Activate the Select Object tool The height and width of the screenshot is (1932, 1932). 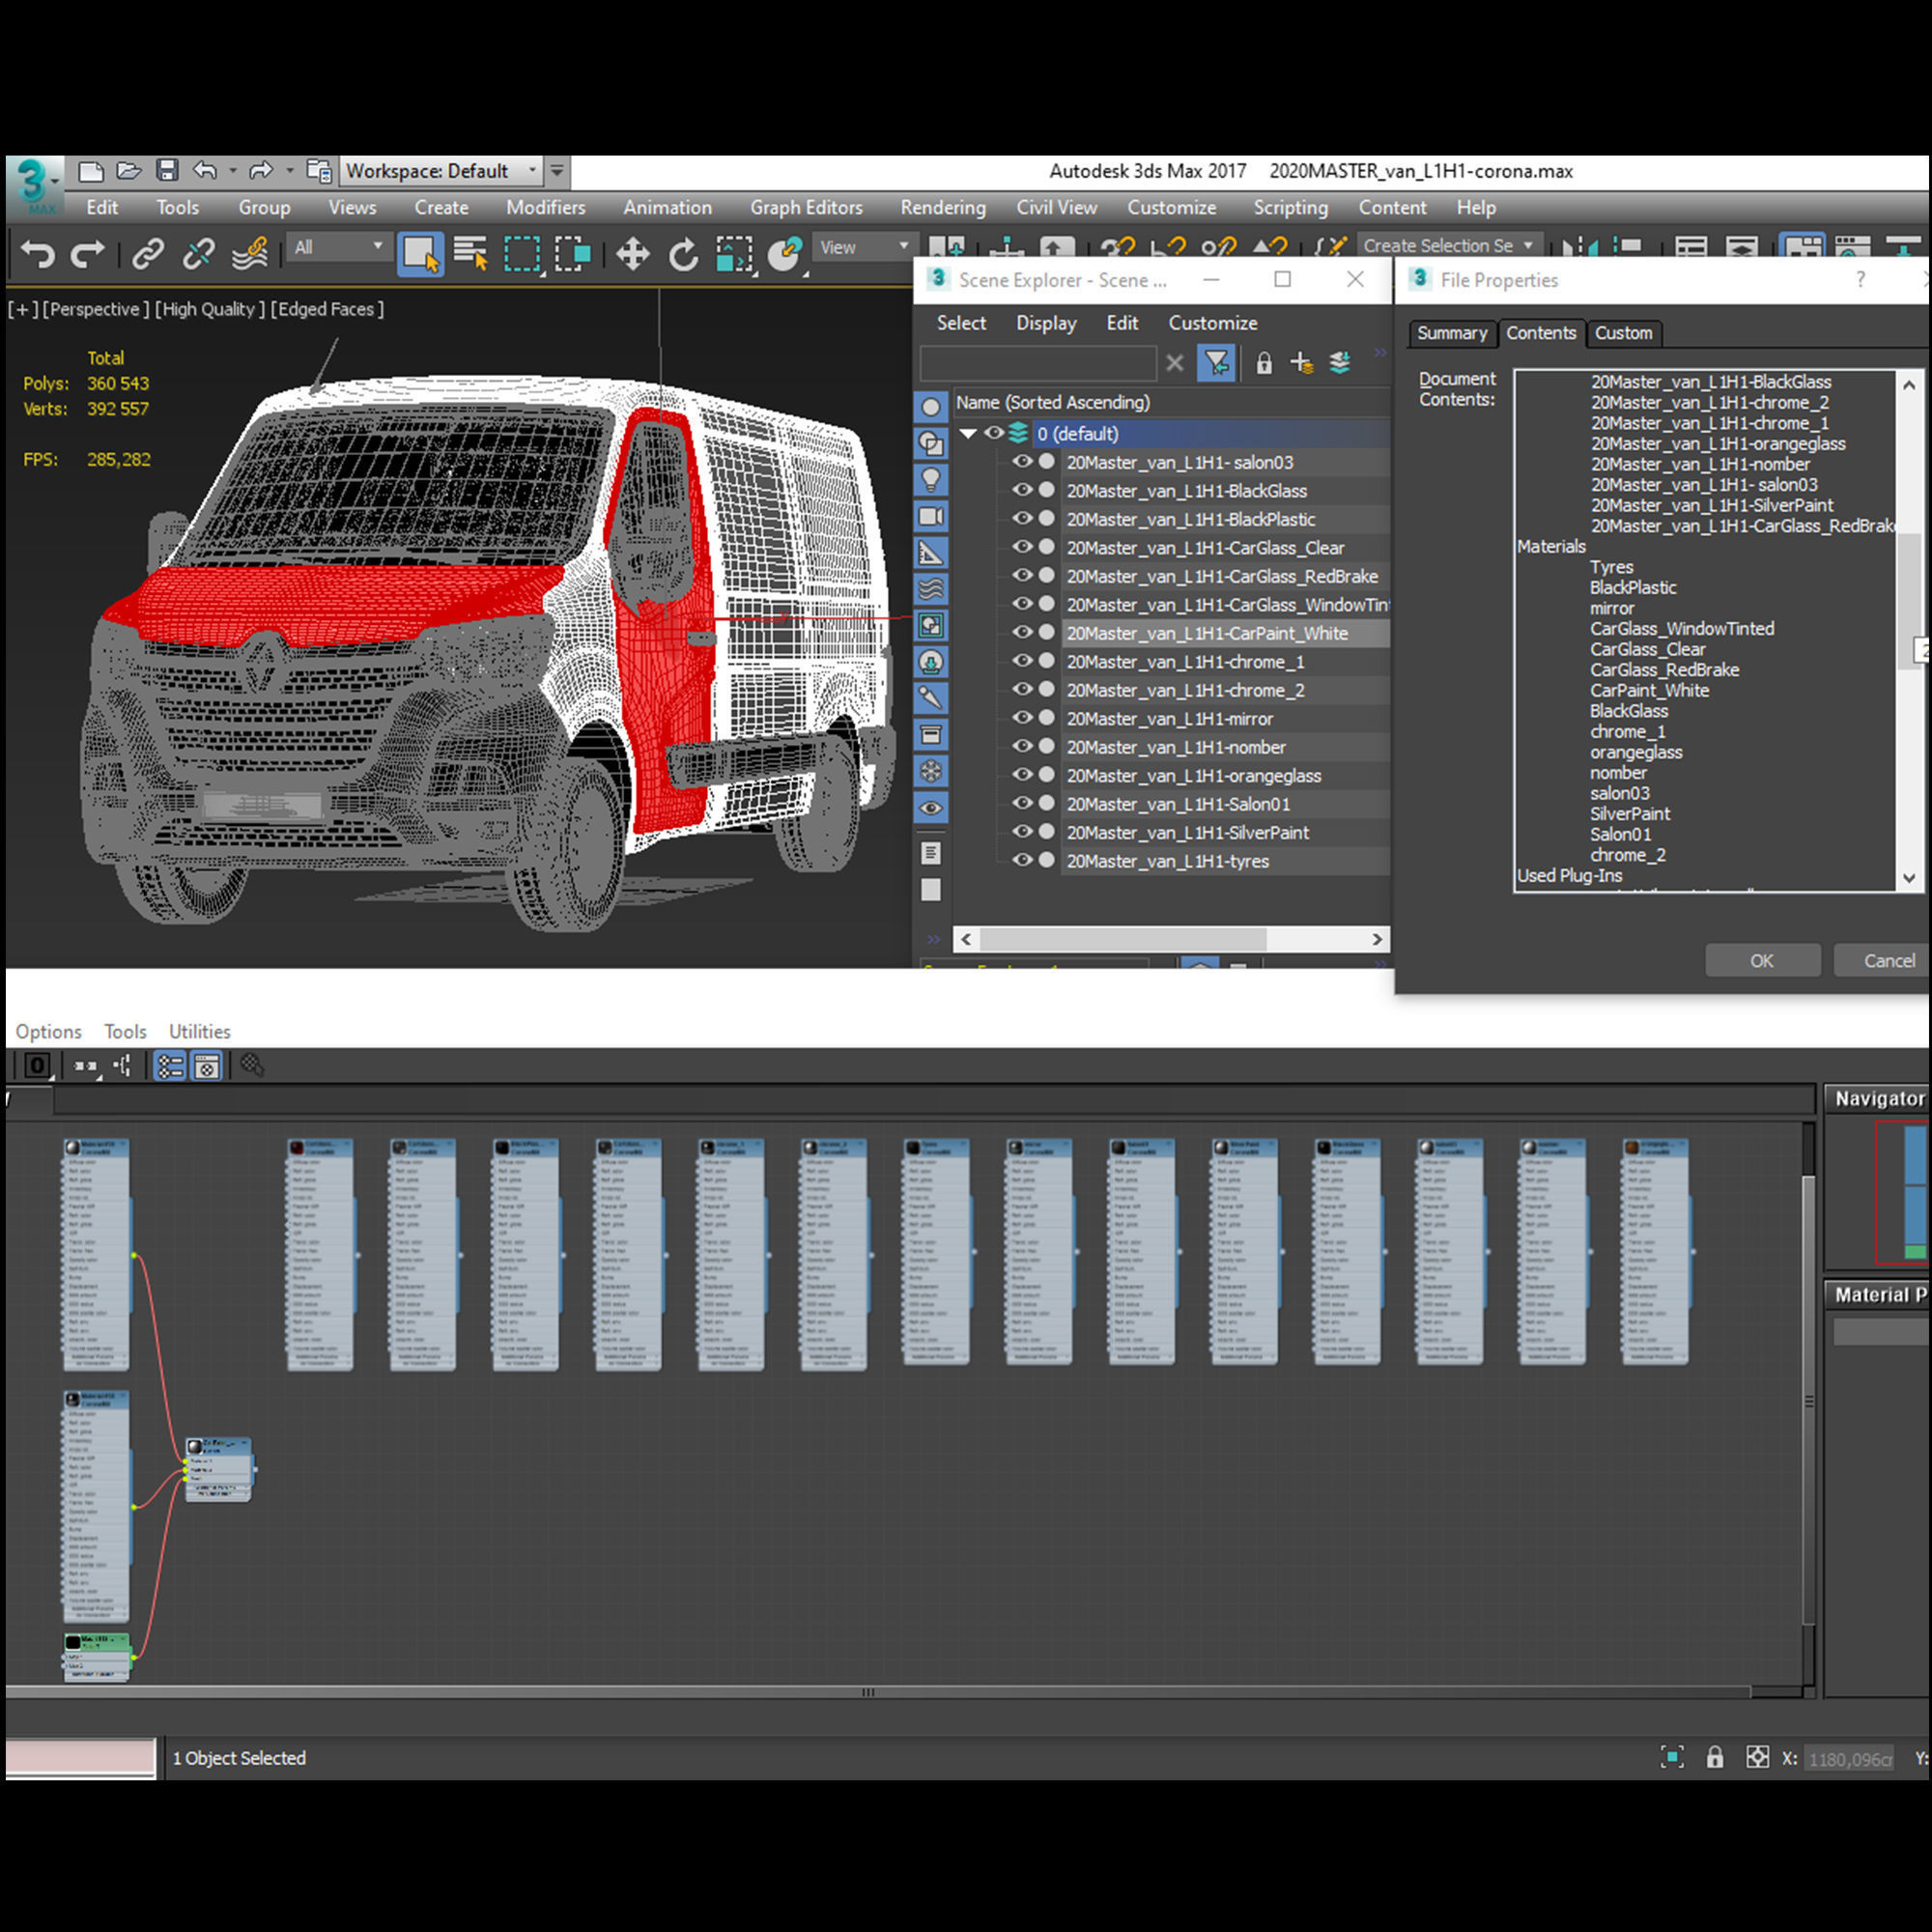pyautogui.click(x=420, y=254)
